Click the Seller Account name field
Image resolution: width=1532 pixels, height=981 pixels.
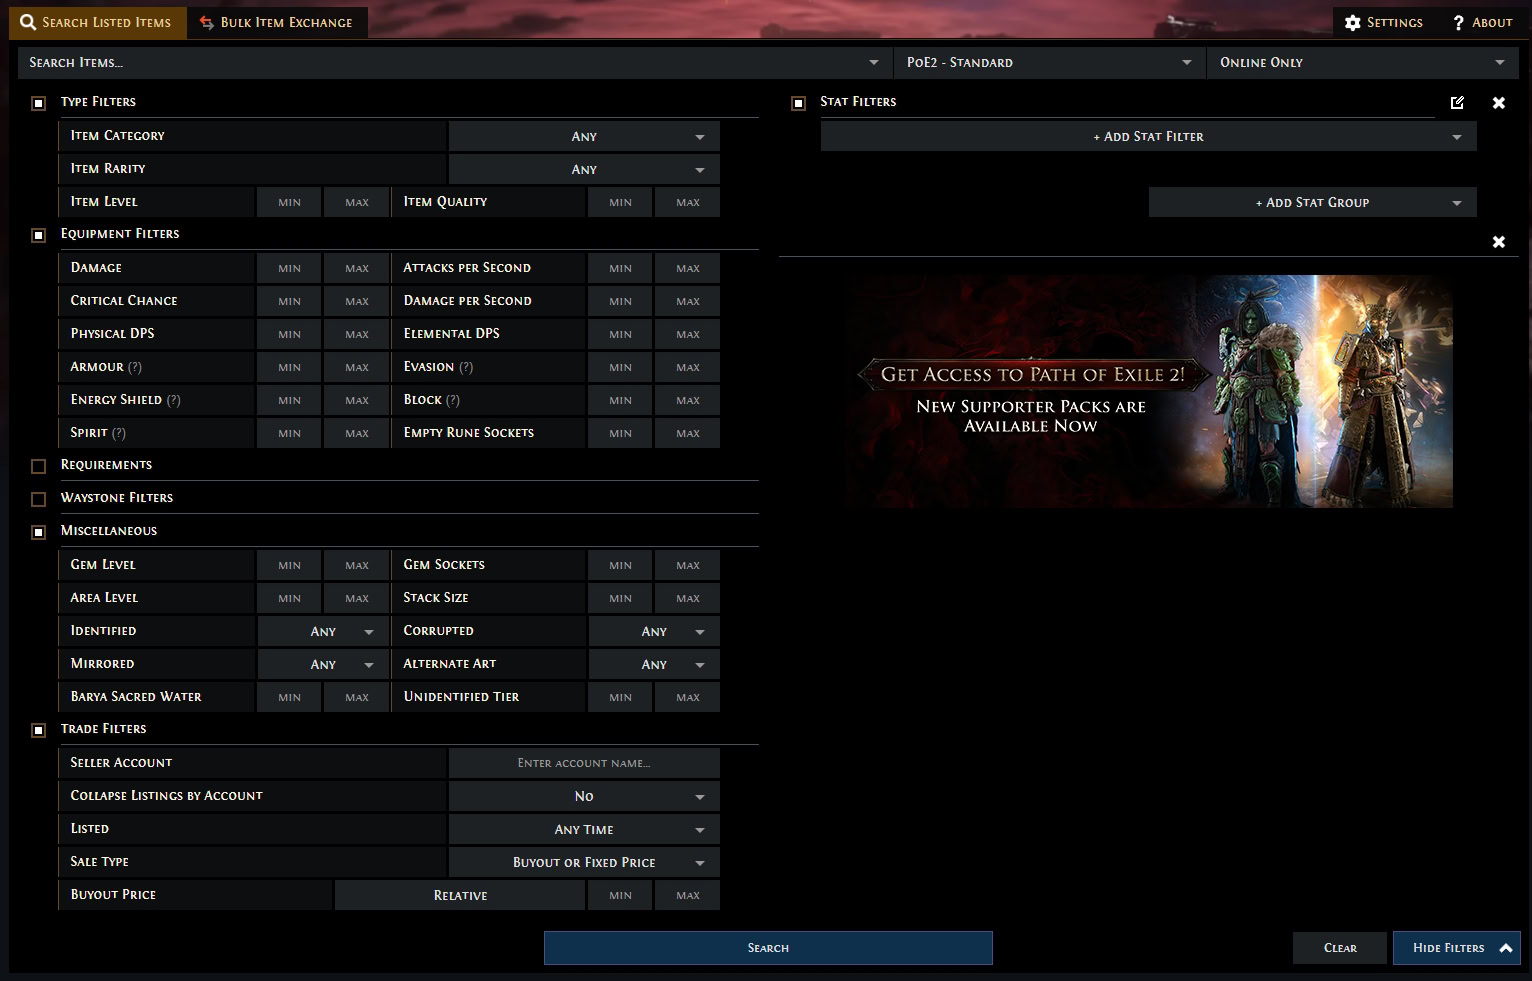tap(584, 763)
